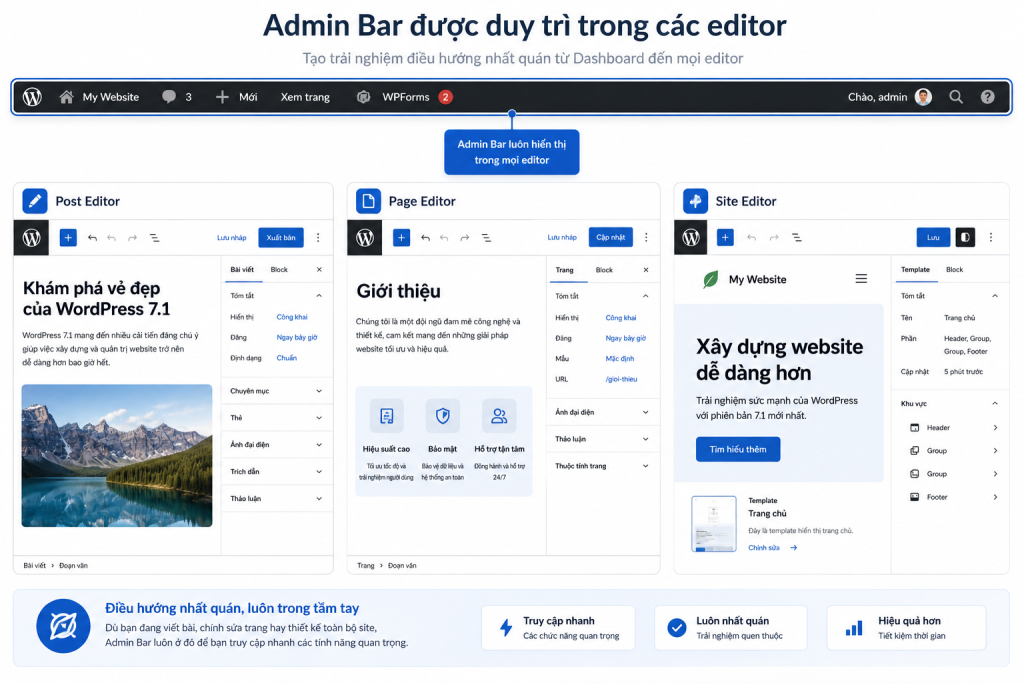Switch to Block tab in Site Editor
The width and height of the screenshot is (1024, 683).
tap(955, 270)
